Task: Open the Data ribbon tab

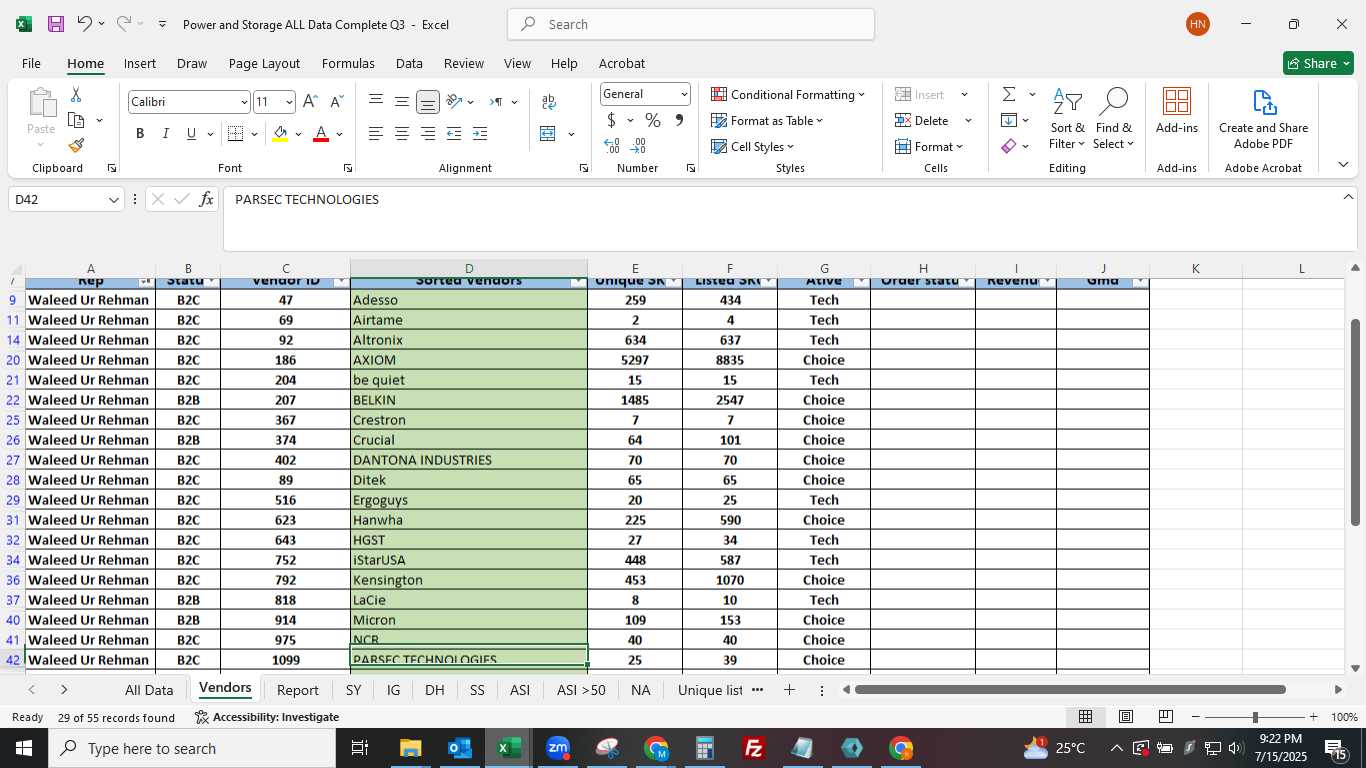Action: (x=409, y=63)
